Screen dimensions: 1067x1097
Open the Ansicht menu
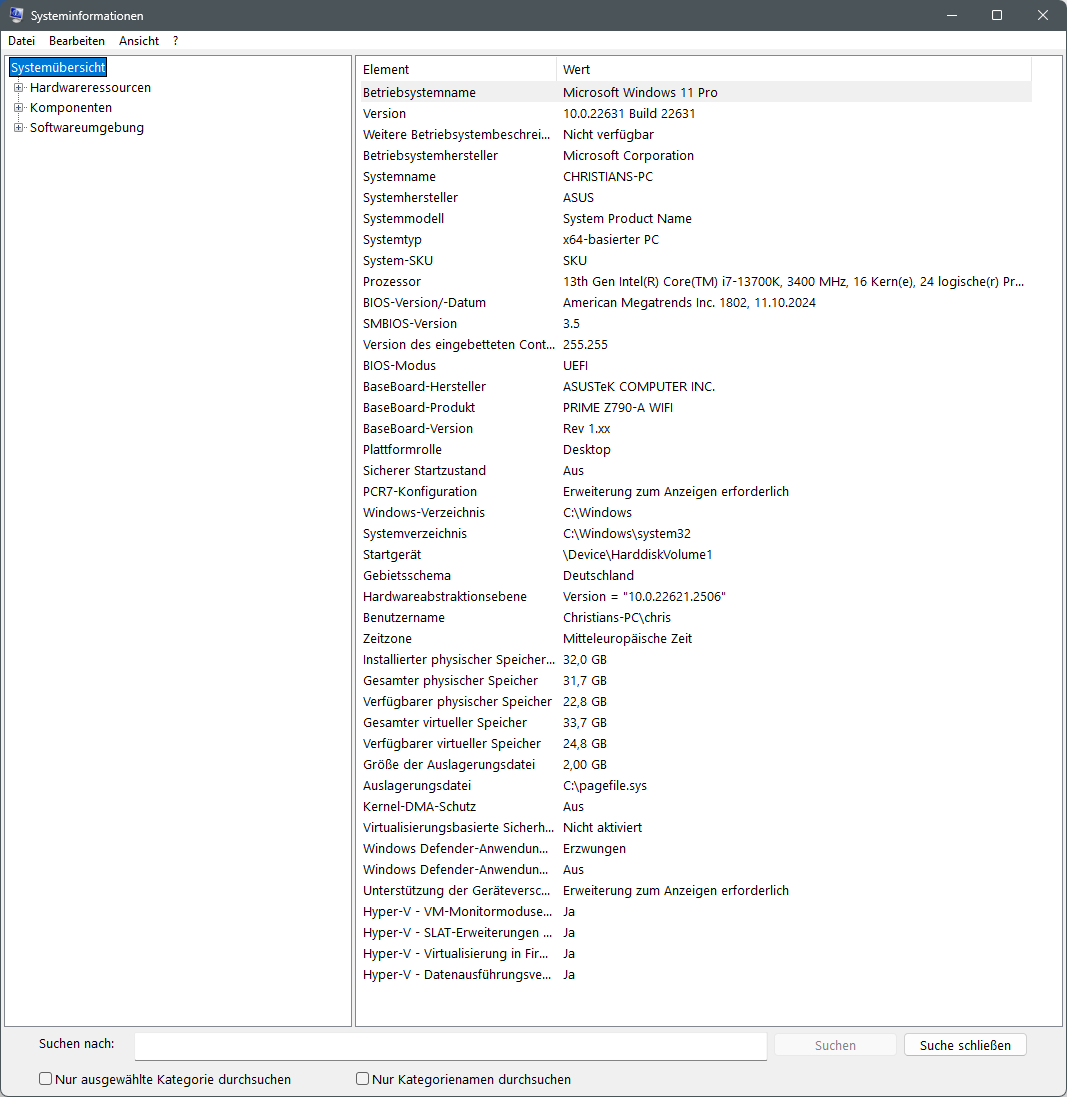point(138,40)
